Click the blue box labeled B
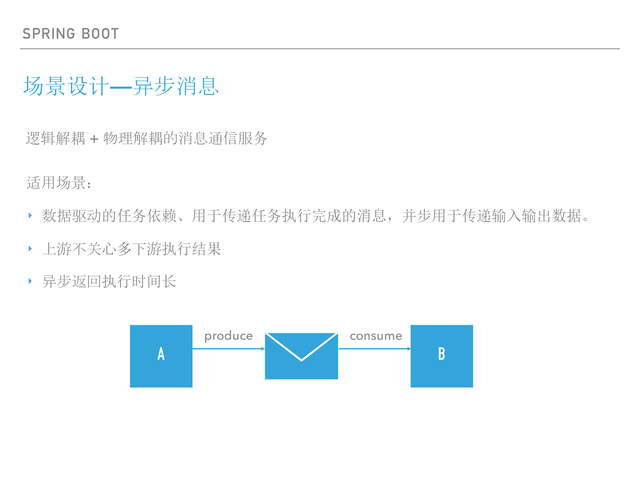 (x=441, y=356)
